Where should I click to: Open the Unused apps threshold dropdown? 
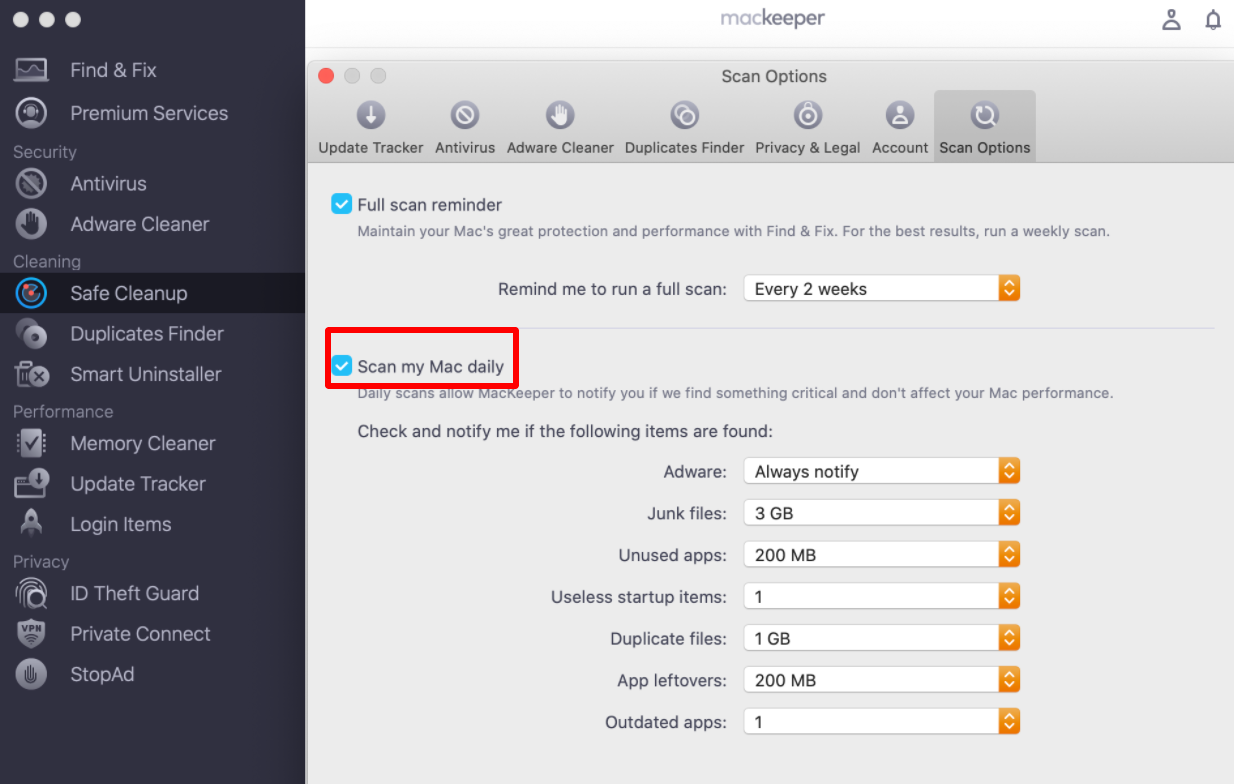coord(882,555)
